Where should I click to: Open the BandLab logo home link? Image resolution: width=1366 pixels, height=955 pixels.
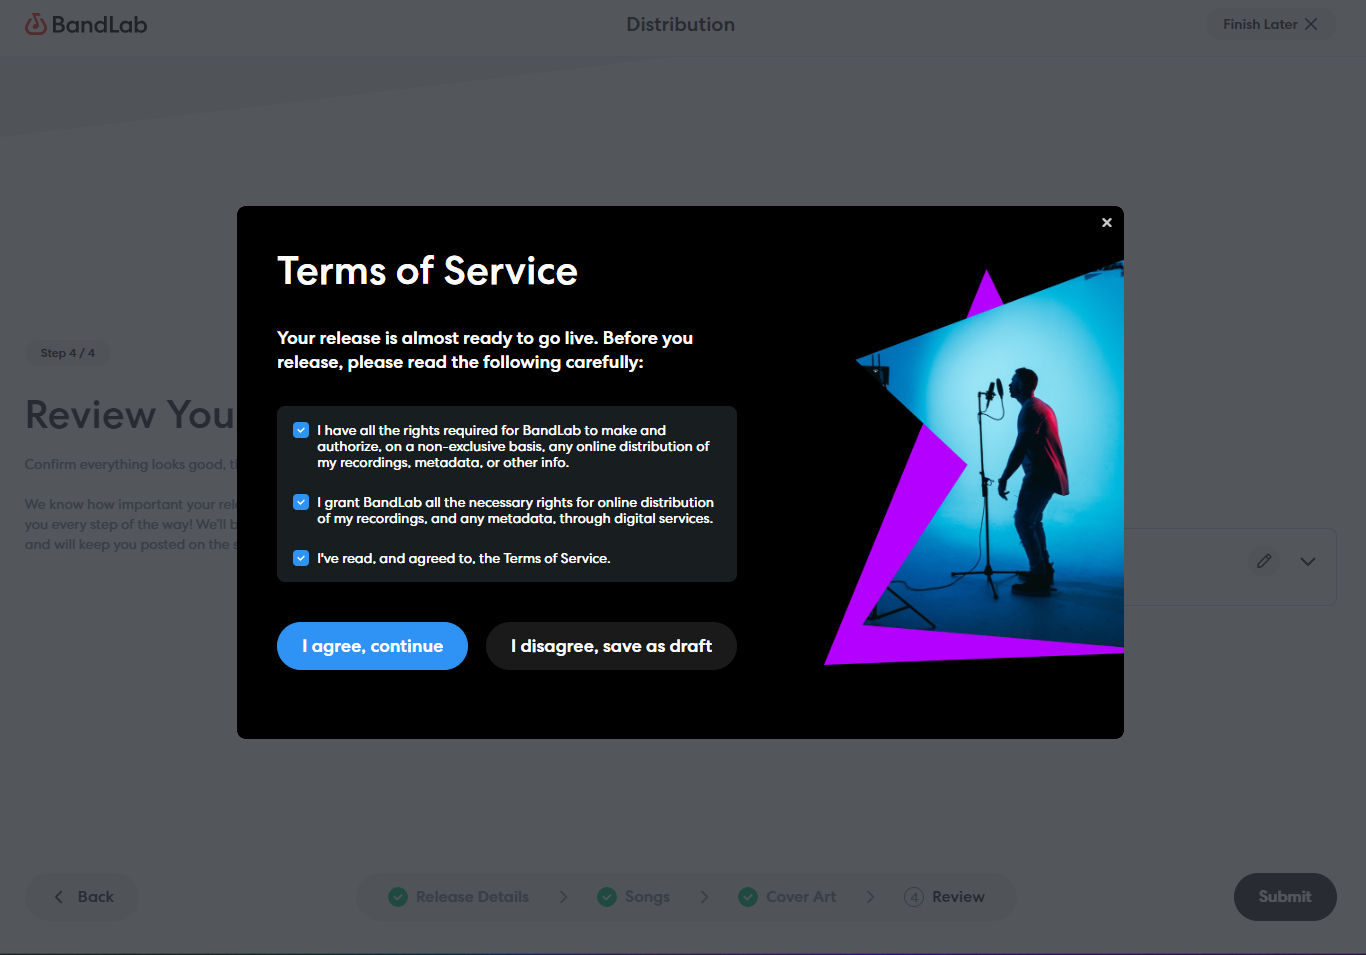[86, 25]
